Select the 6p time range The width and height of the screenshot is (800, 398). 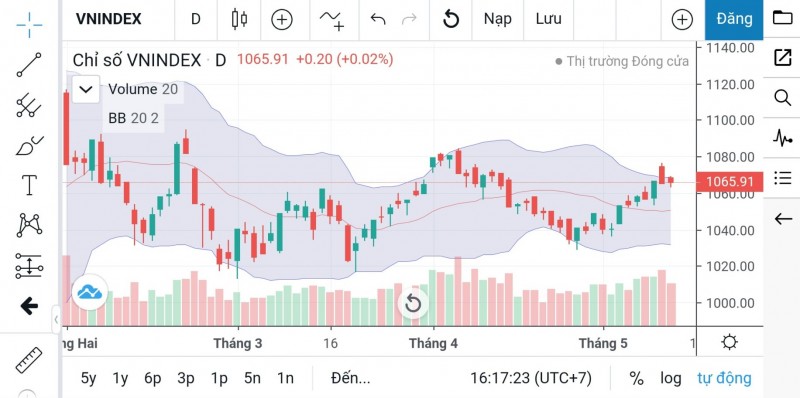[x=153, y=378]
